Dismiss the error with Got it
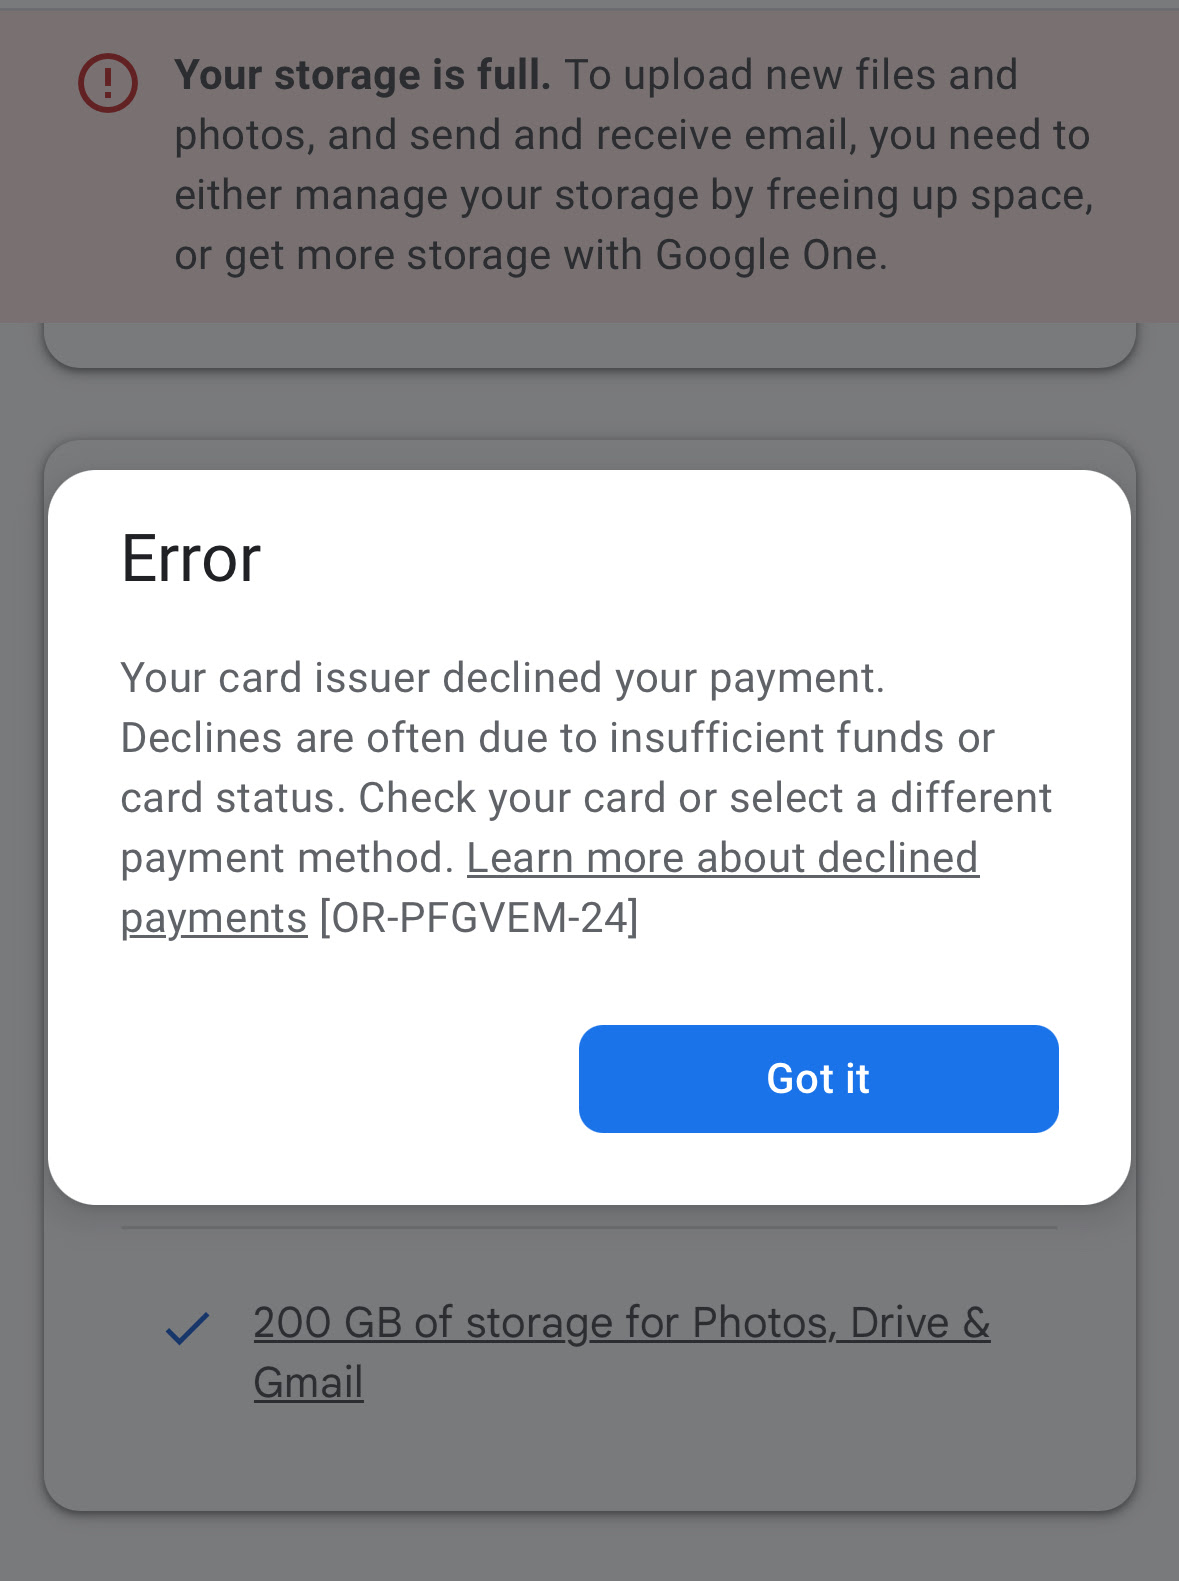 pyautogui.click(x=818, y=1078)
